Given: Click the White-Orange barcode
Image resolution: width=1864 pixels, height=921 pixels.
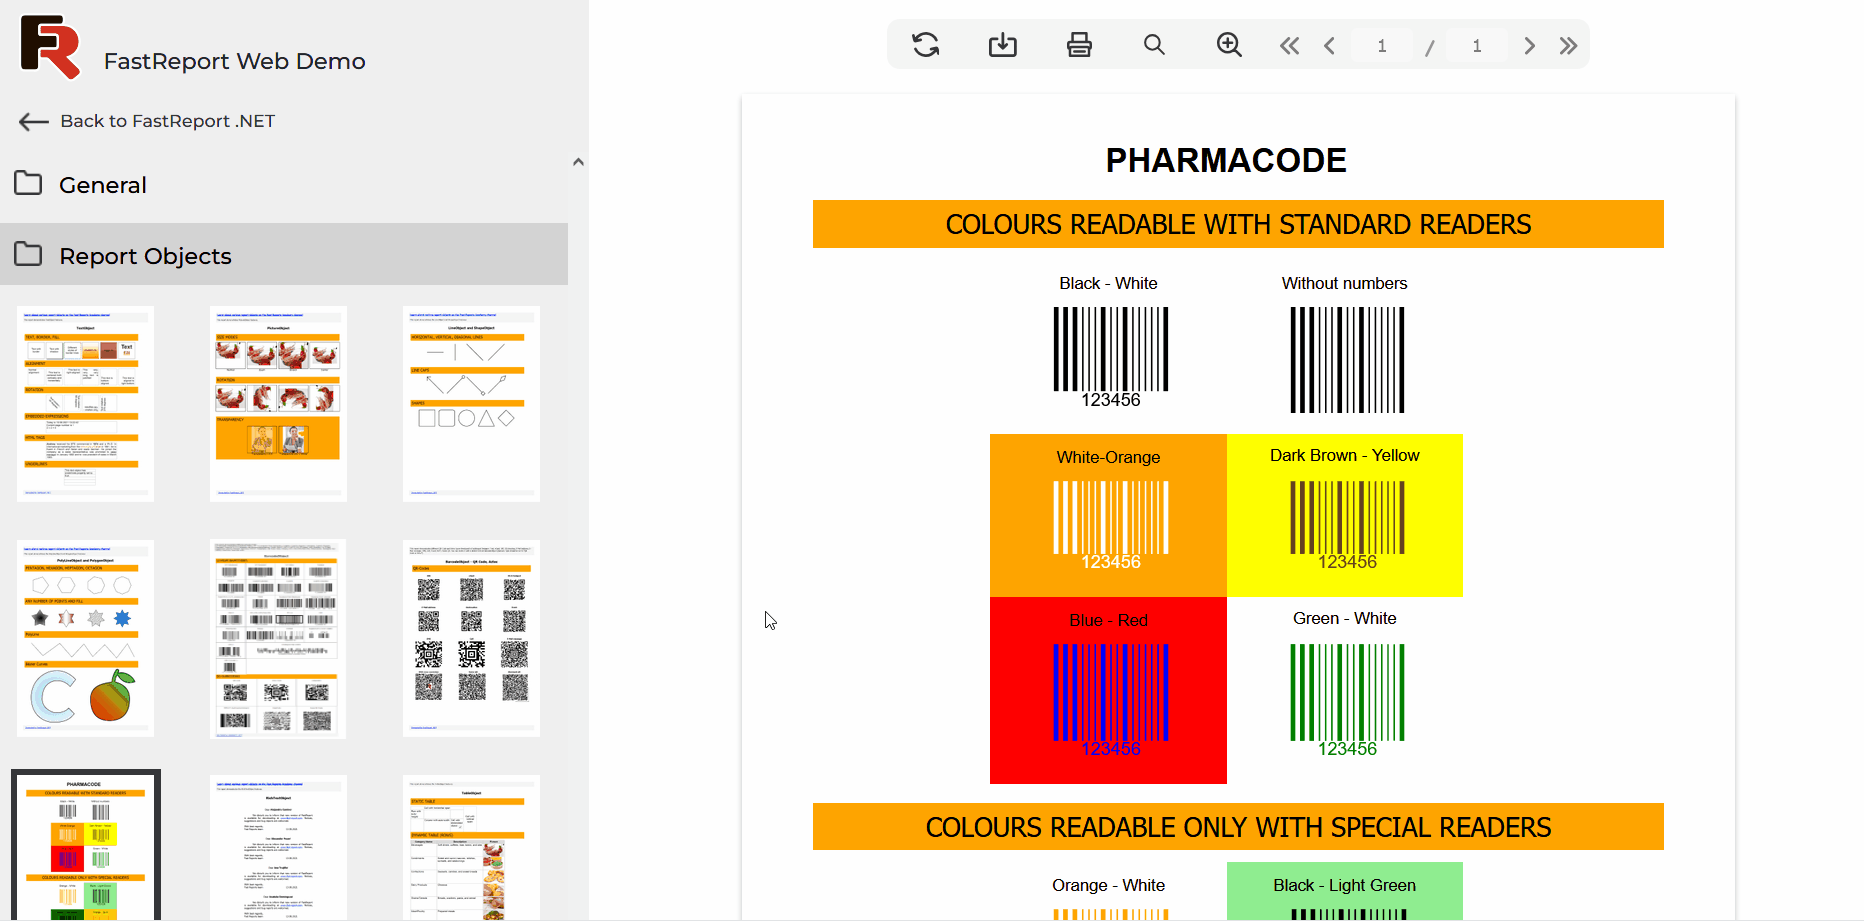Looking at the screenshot, I should (x=1110, y=525).
